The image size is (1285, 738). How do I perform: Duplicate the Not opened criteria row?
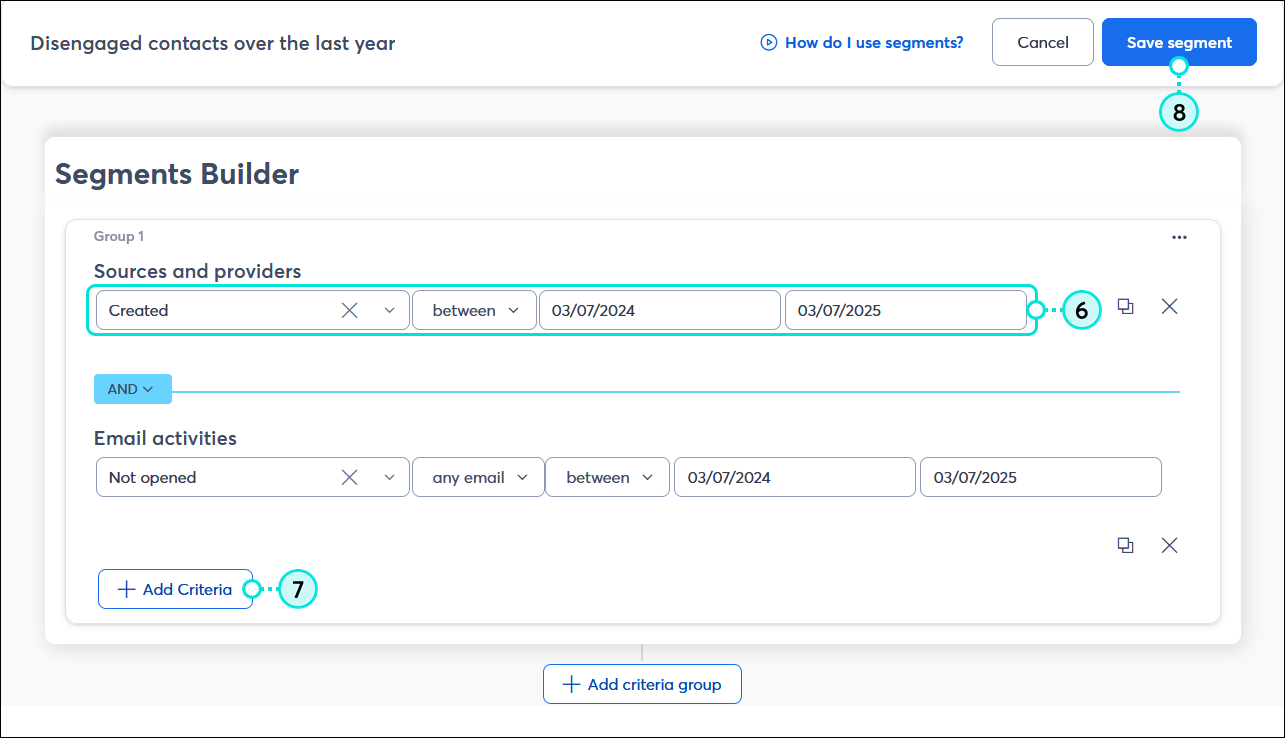(x=1125, y=545)
